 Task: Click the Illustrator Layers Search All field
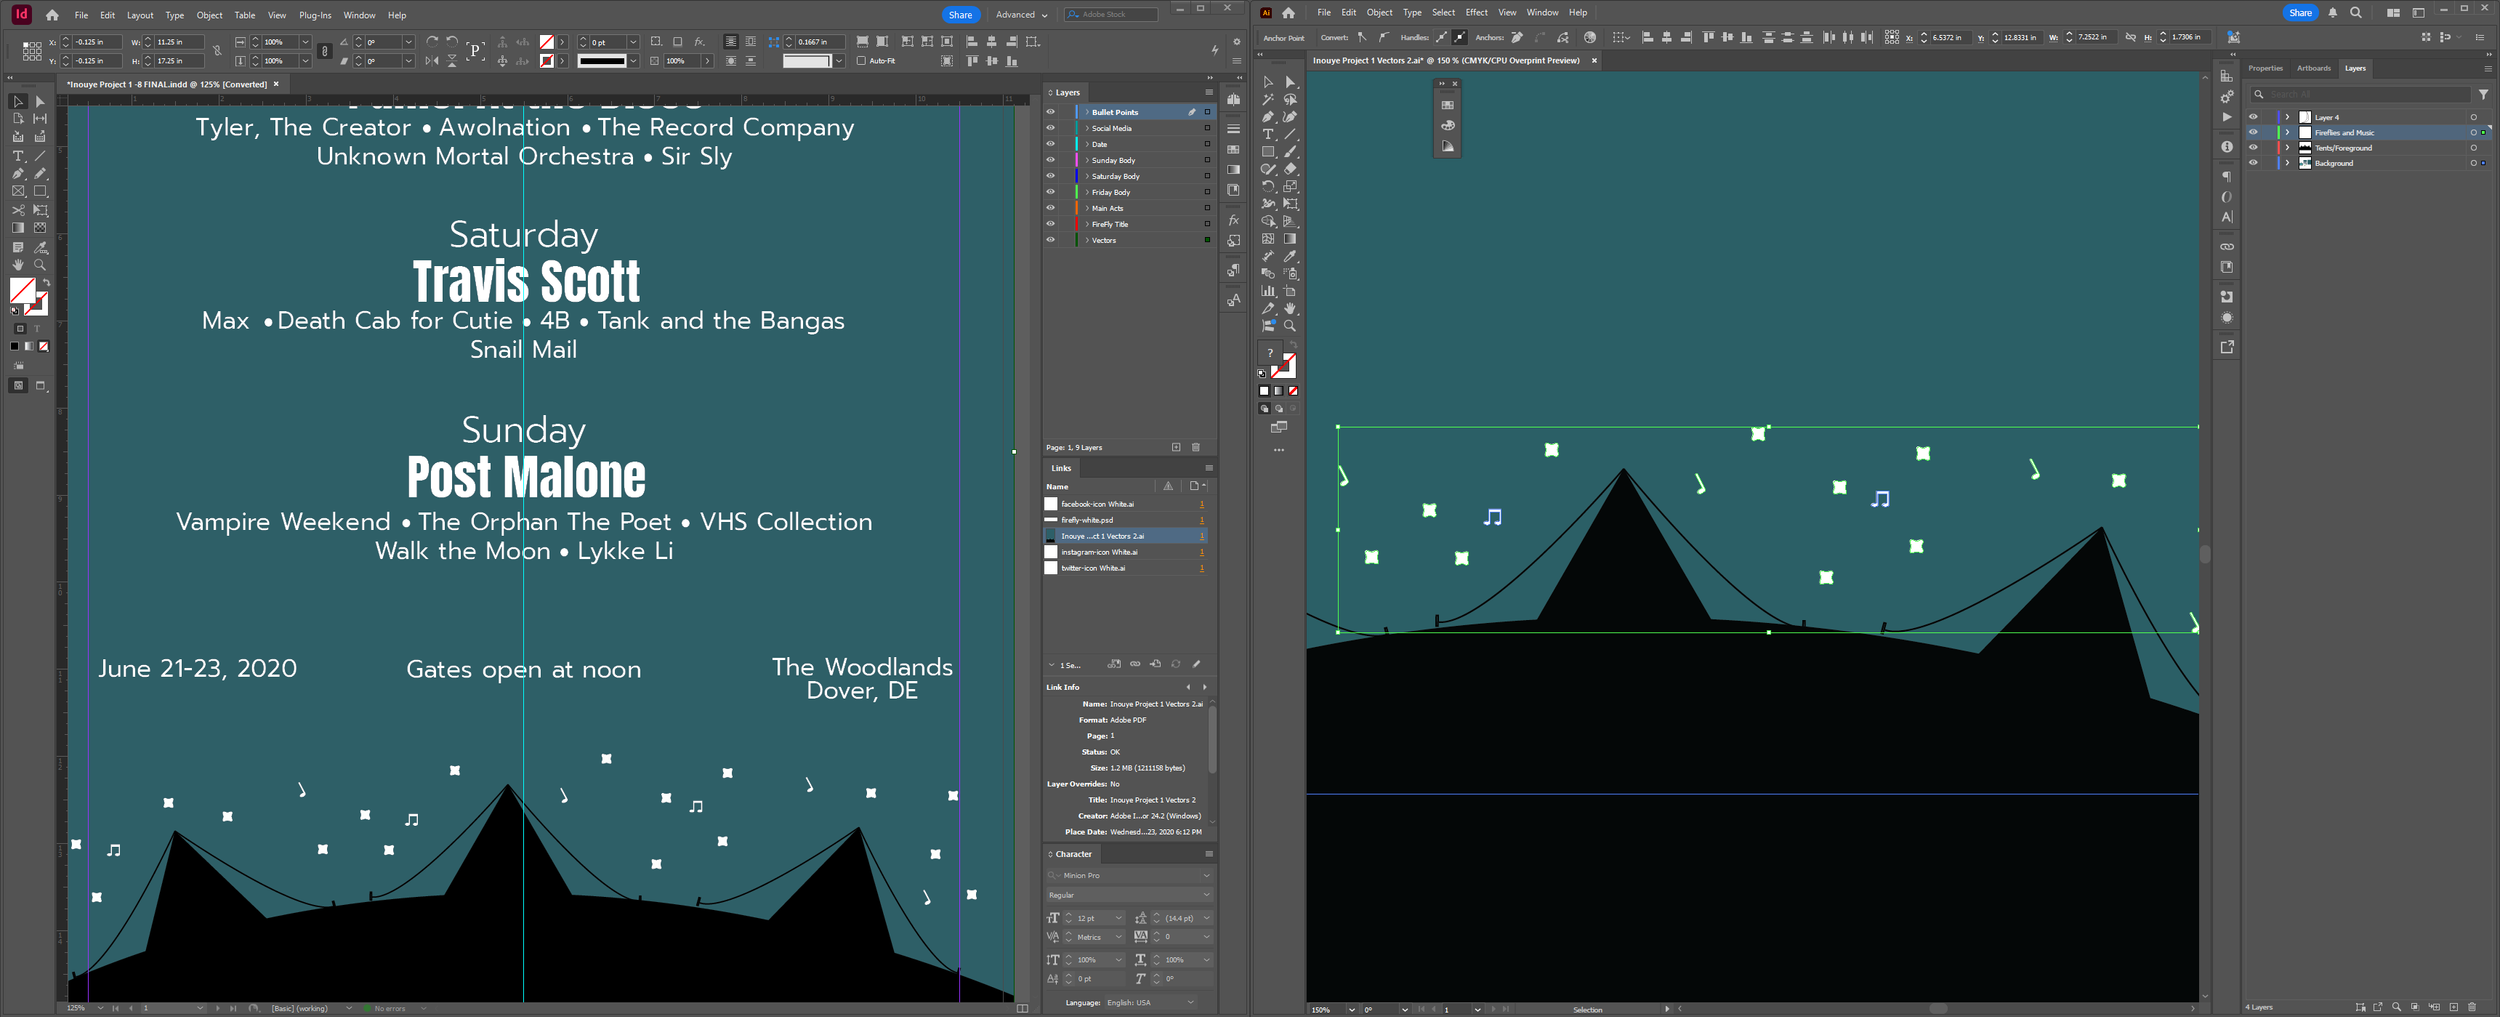[x=2360, y=94]
